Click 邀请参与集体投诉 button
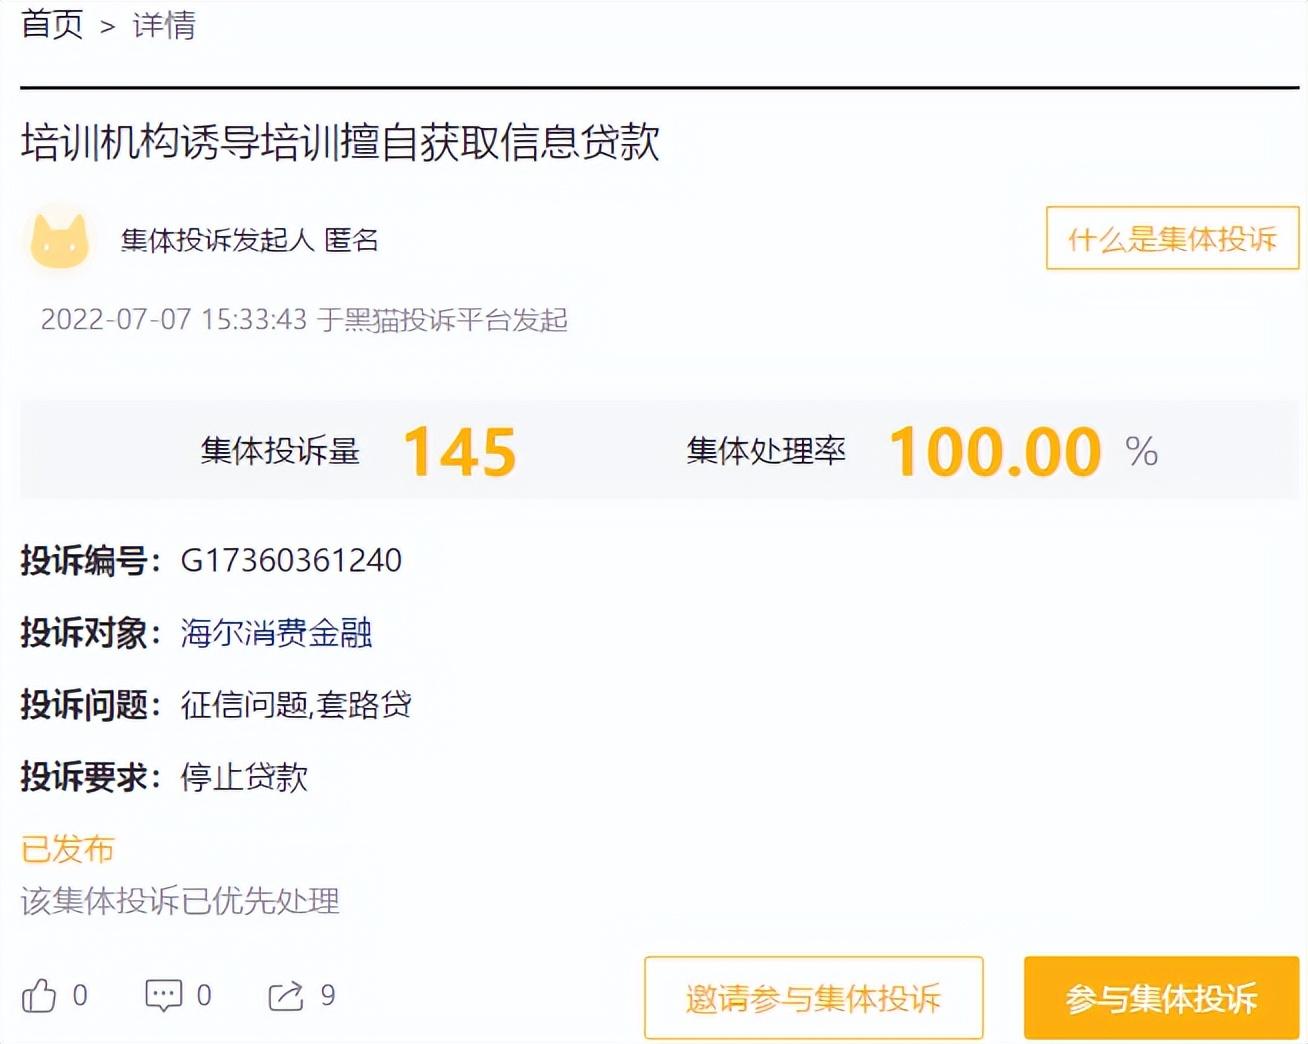1308x1044 pixels. [814, 998]
